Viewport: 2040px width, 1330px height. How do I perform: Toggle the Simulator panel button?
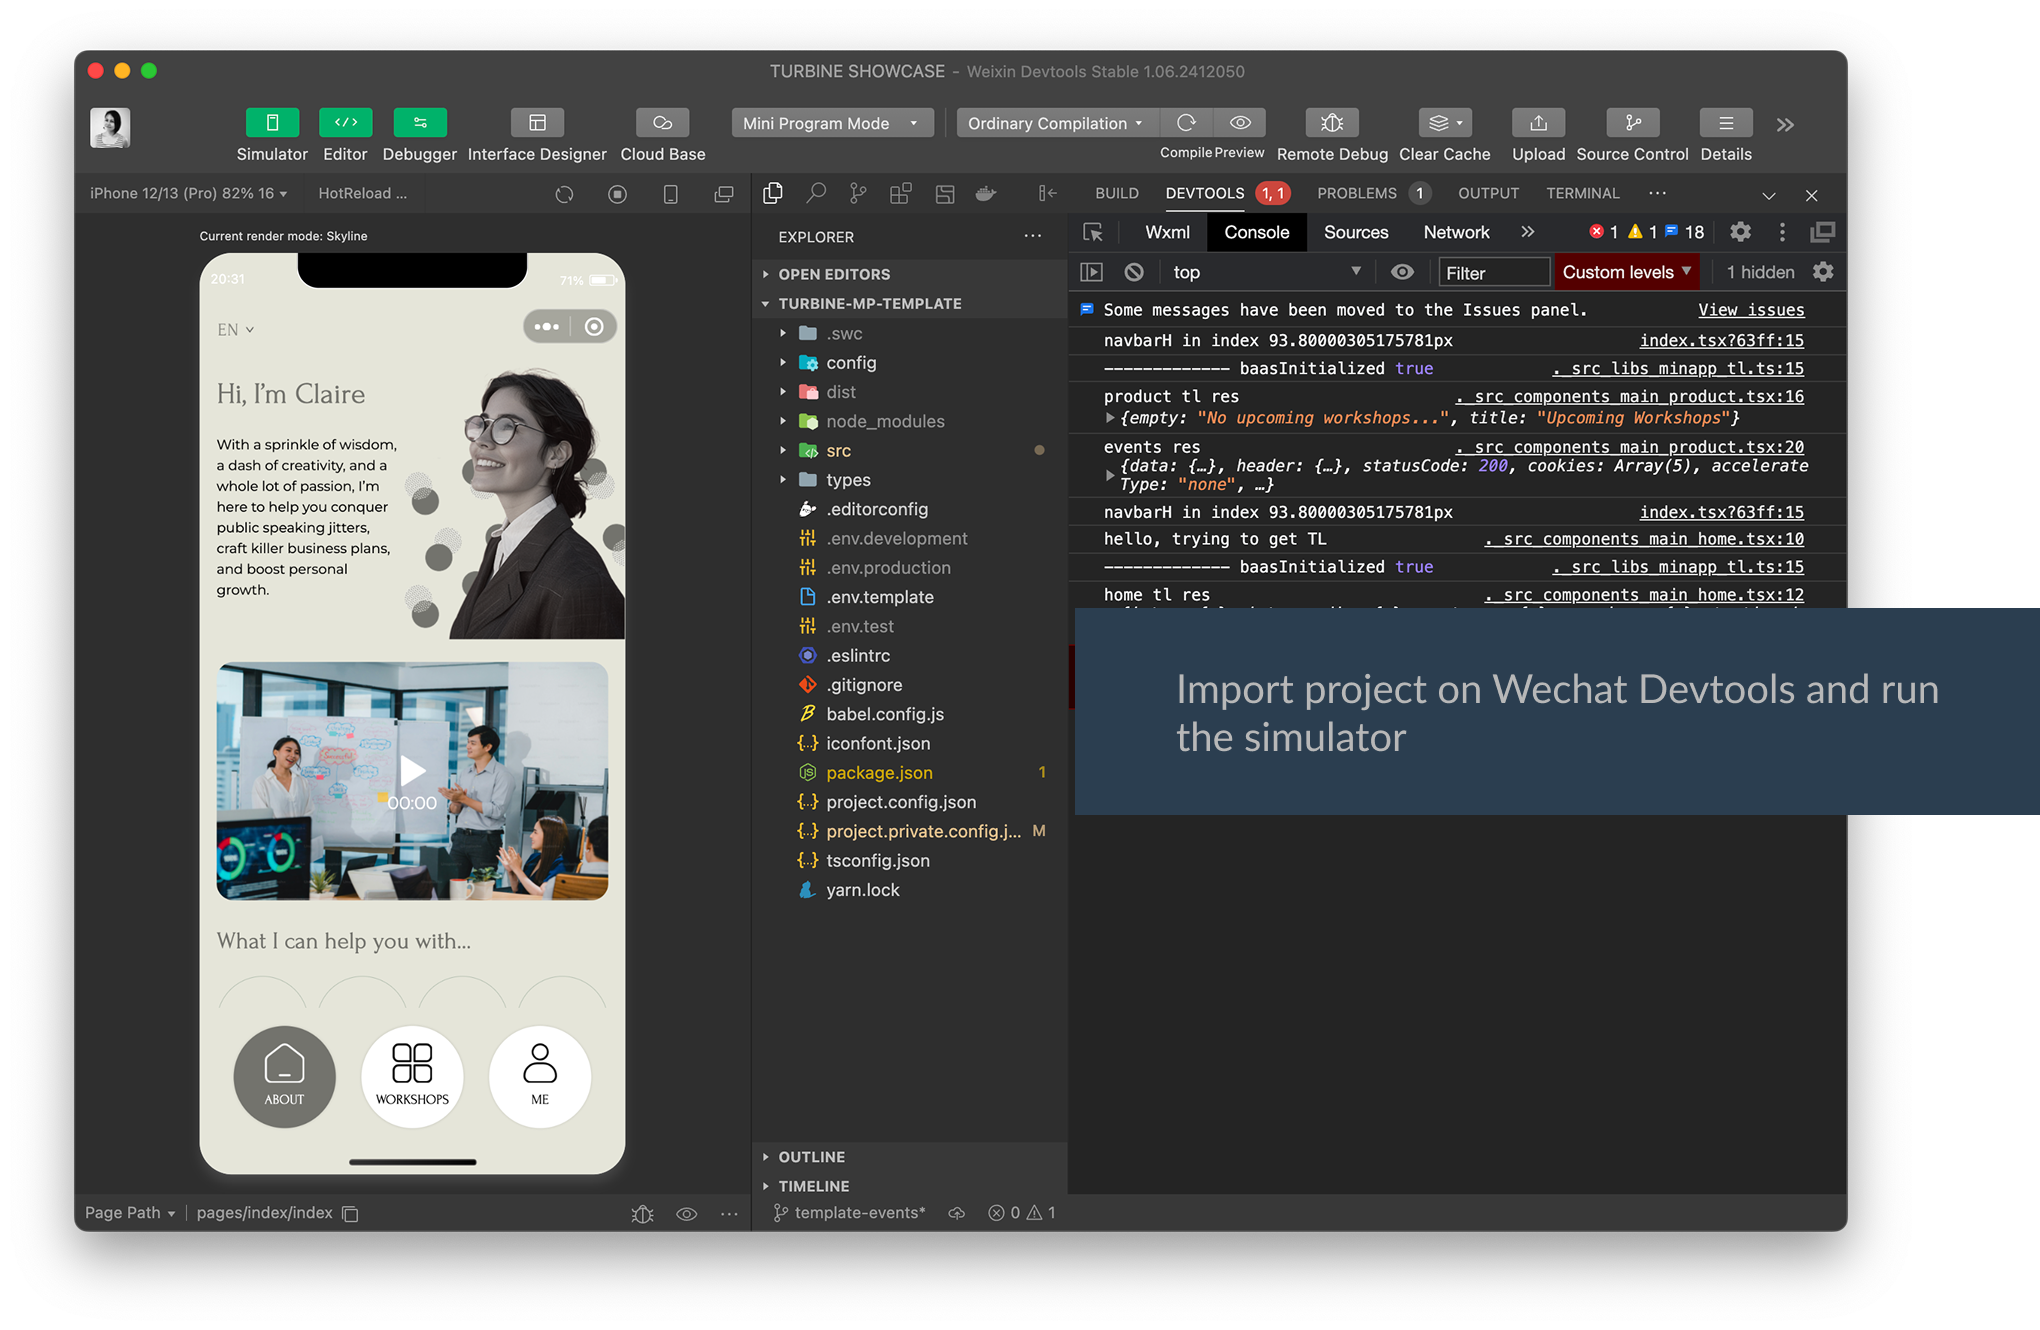coord(272,123)
